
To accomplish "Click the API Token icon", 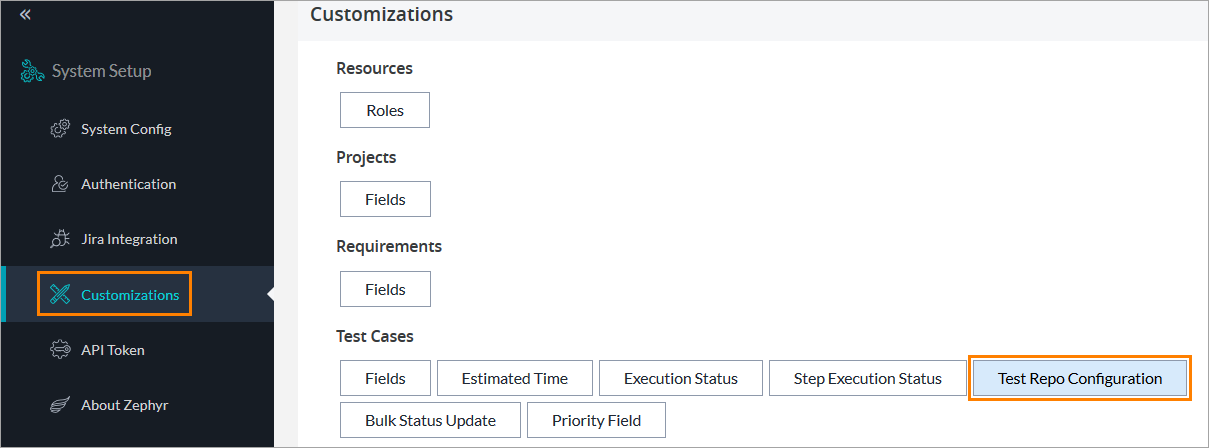I will [x=60, y=350].
